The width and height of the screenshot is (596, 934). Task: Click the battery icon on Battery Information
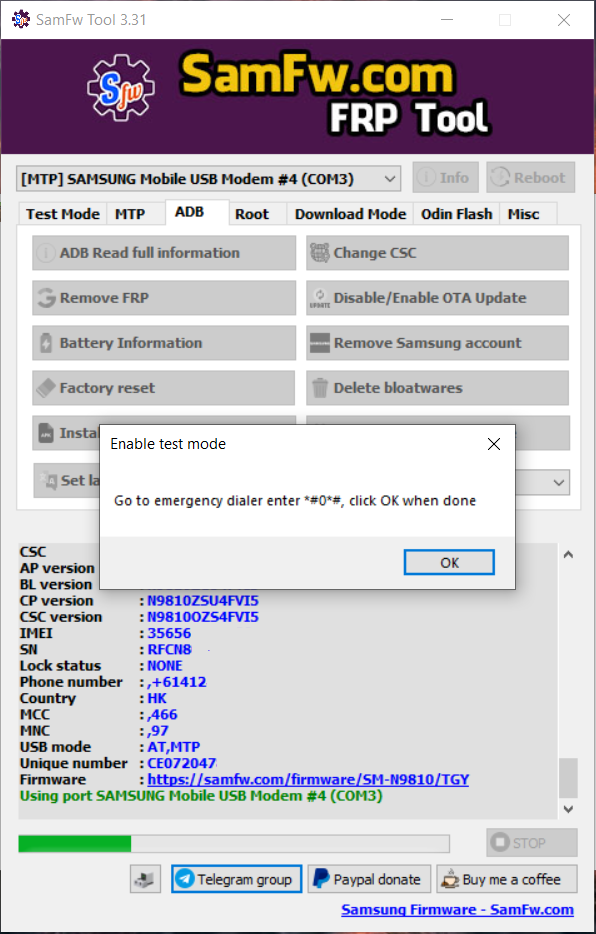46,343
